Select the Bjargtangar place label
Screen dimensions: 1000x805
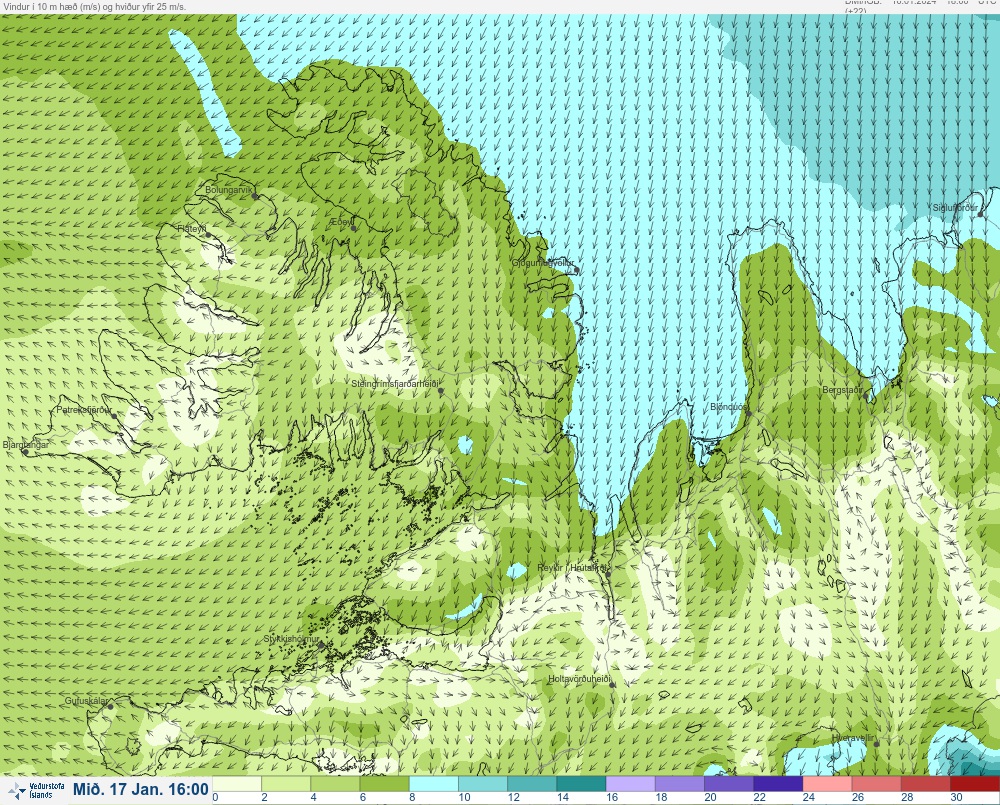[26, 445]
